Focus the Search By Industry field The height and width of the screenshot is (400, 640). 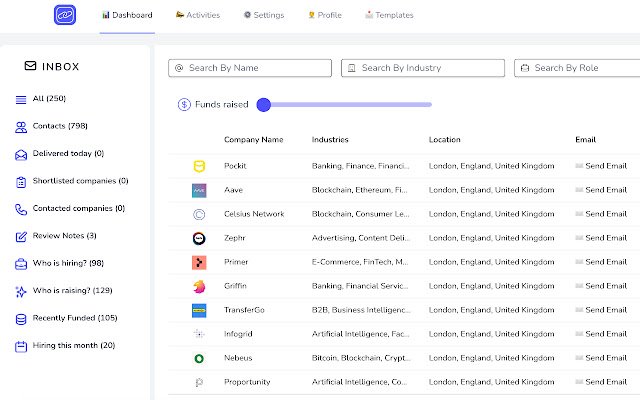[x=423, y=68]
